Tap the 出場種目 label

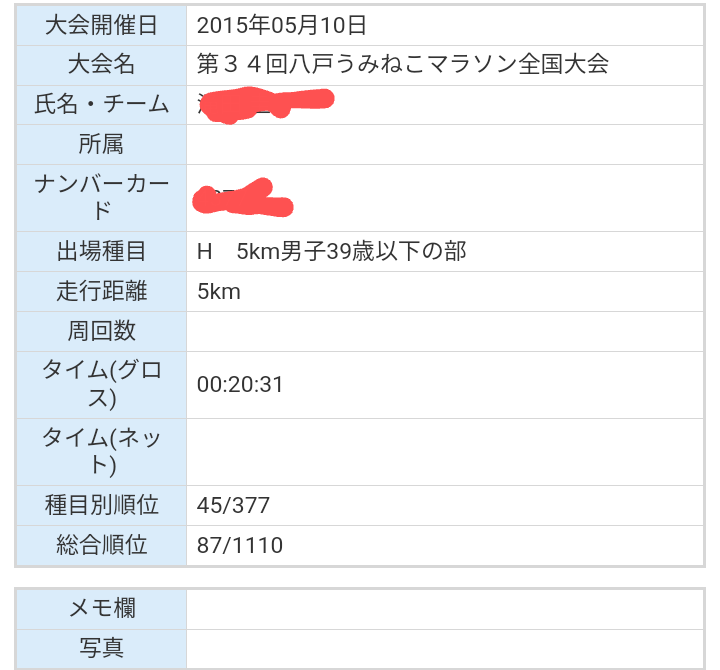101,251
